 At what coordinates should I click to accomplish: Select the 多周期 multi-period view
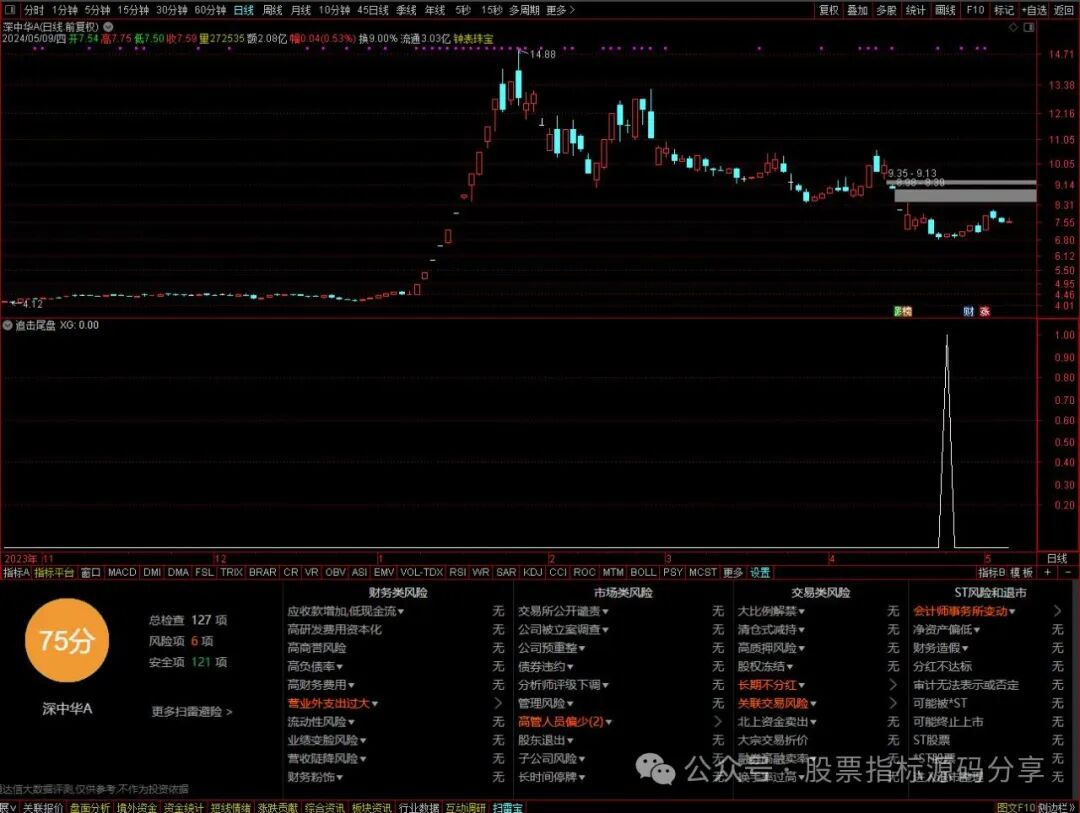click(524, 10)
